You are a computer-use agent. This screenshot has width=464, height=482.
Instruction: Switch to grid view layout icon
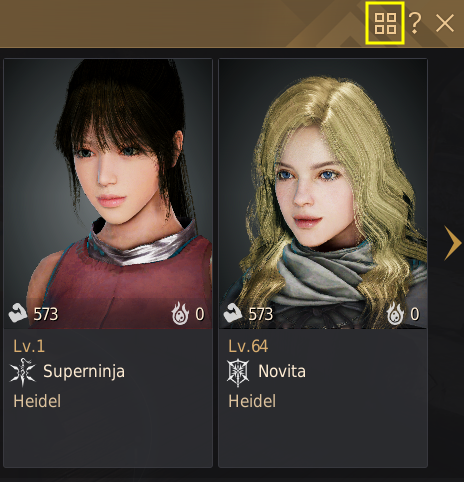(385, 23)
